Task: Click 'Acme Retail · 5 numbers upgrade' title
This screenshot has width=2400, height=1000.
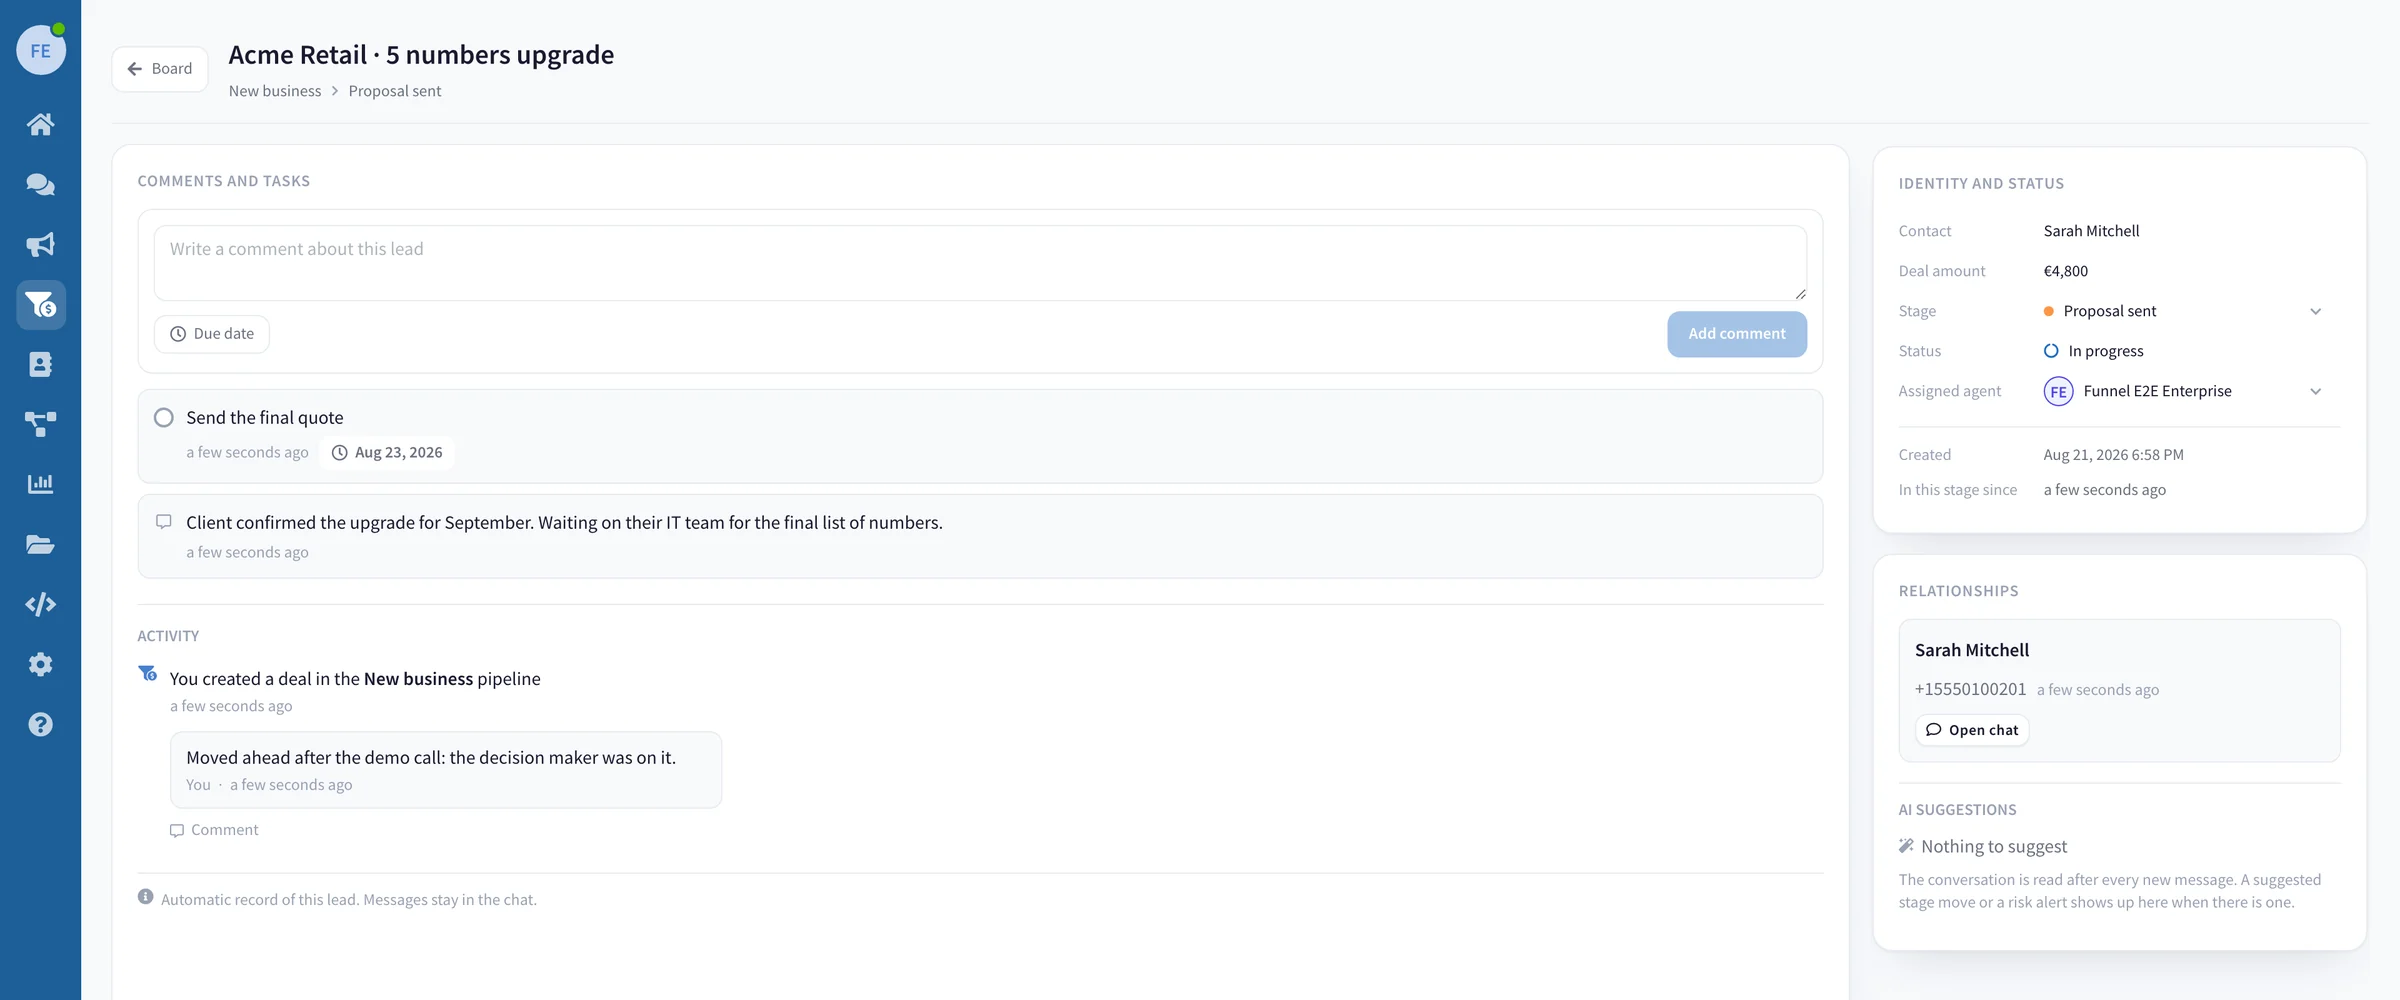Action: (x=421, y=54)
